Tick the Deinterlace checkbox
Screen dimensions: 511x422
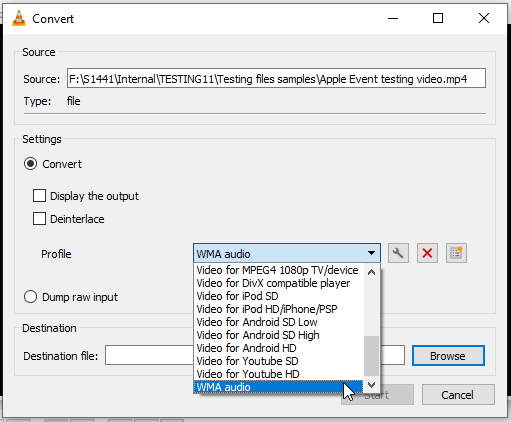39,219
